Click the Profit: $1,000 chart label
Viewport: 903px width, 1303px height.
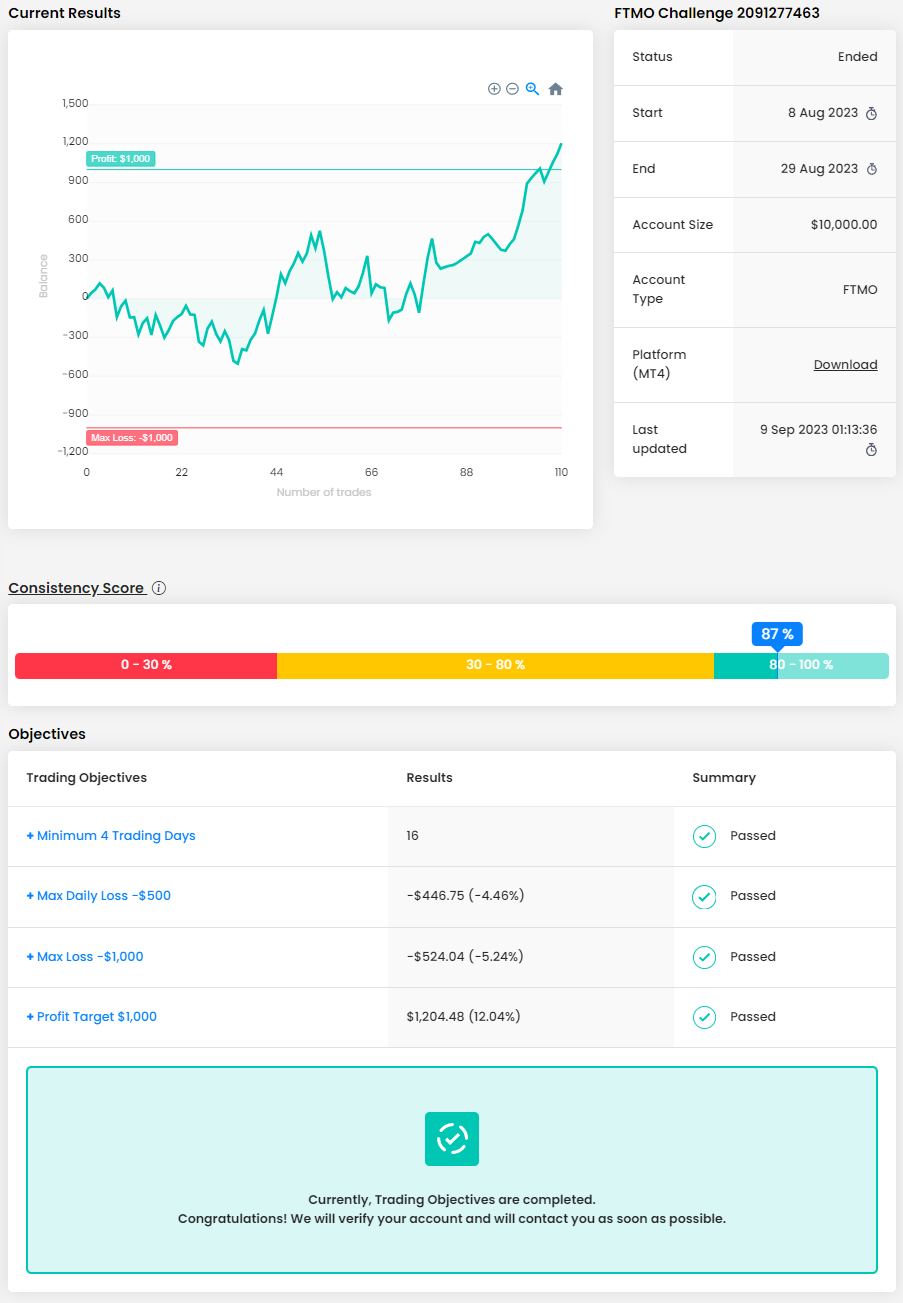click(121, 159)
